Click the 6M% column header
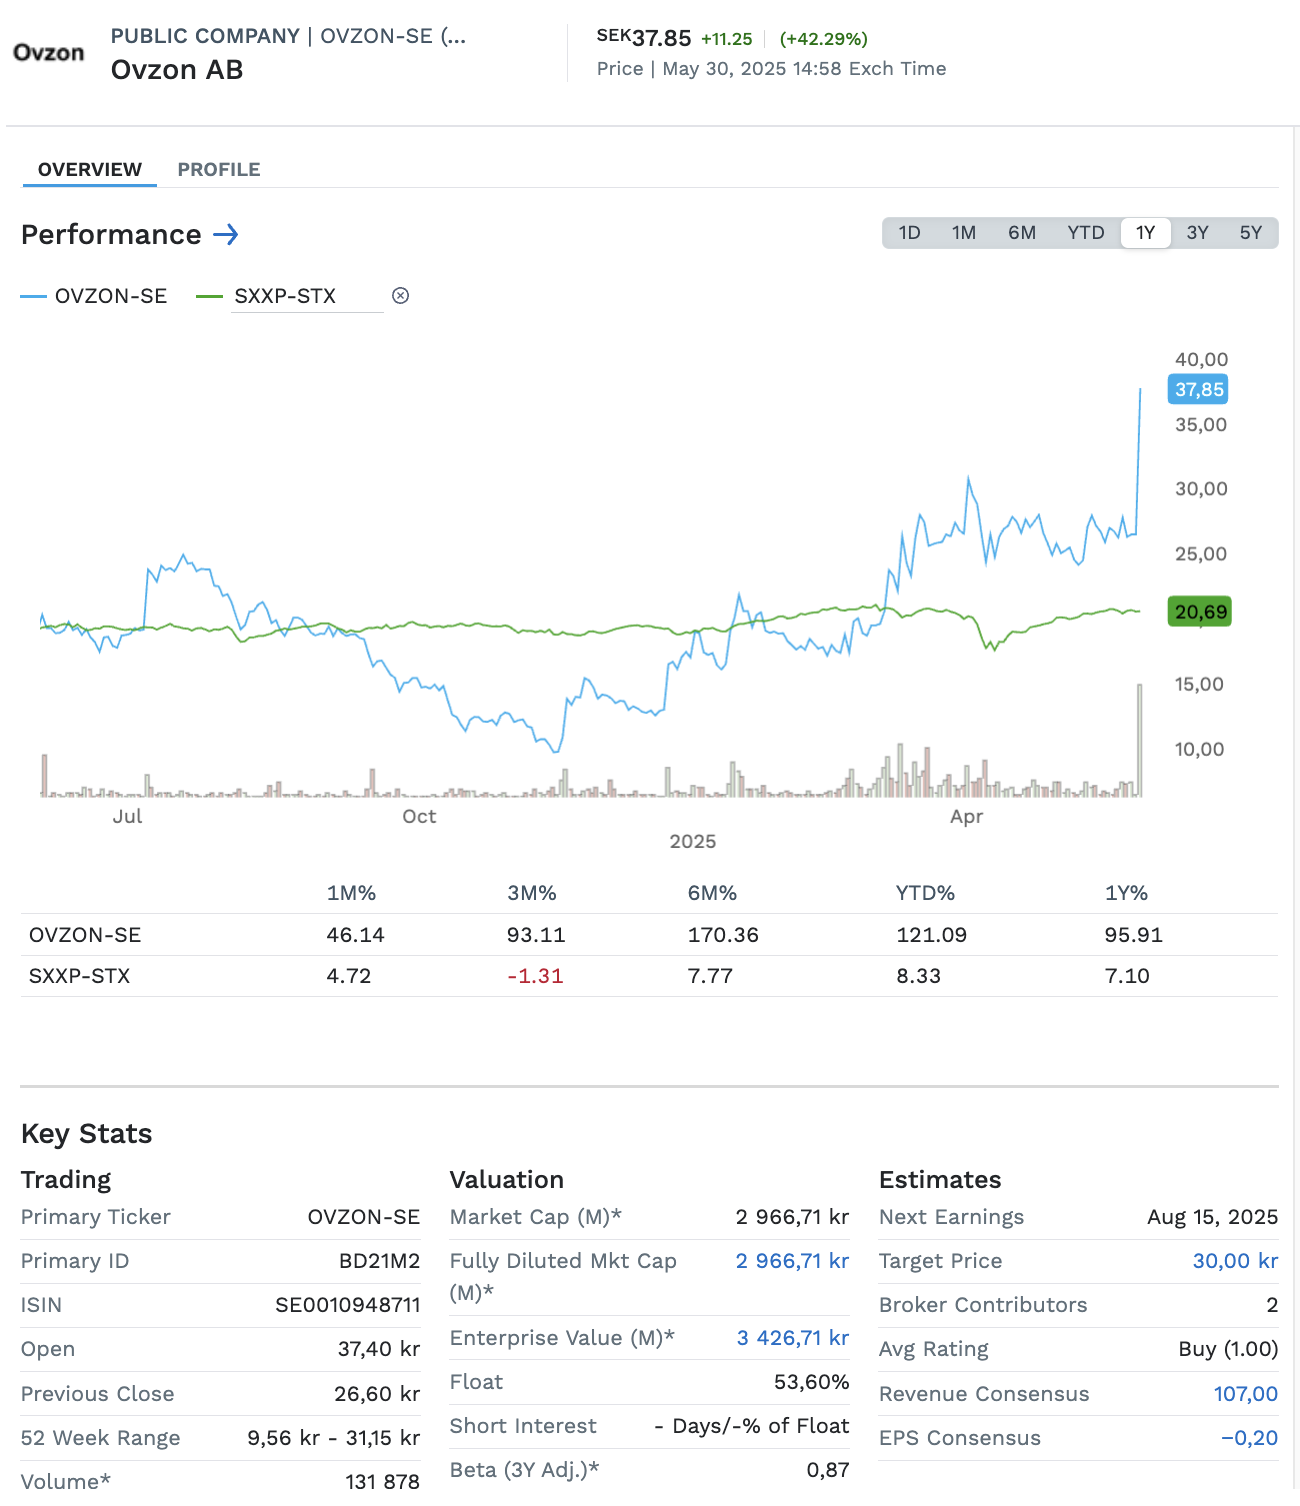The height and width of the screenshot is (1506, 1300). pyautogui.click(x=712, y=893)
